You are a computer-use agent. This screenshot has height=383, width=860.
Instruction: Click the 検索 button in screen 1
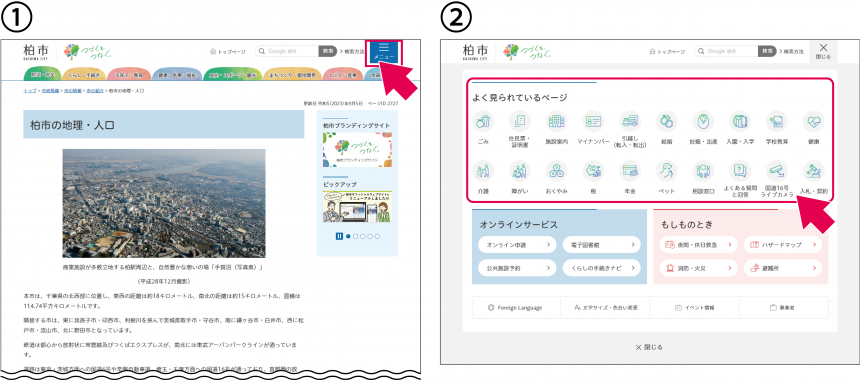point(327,51)
